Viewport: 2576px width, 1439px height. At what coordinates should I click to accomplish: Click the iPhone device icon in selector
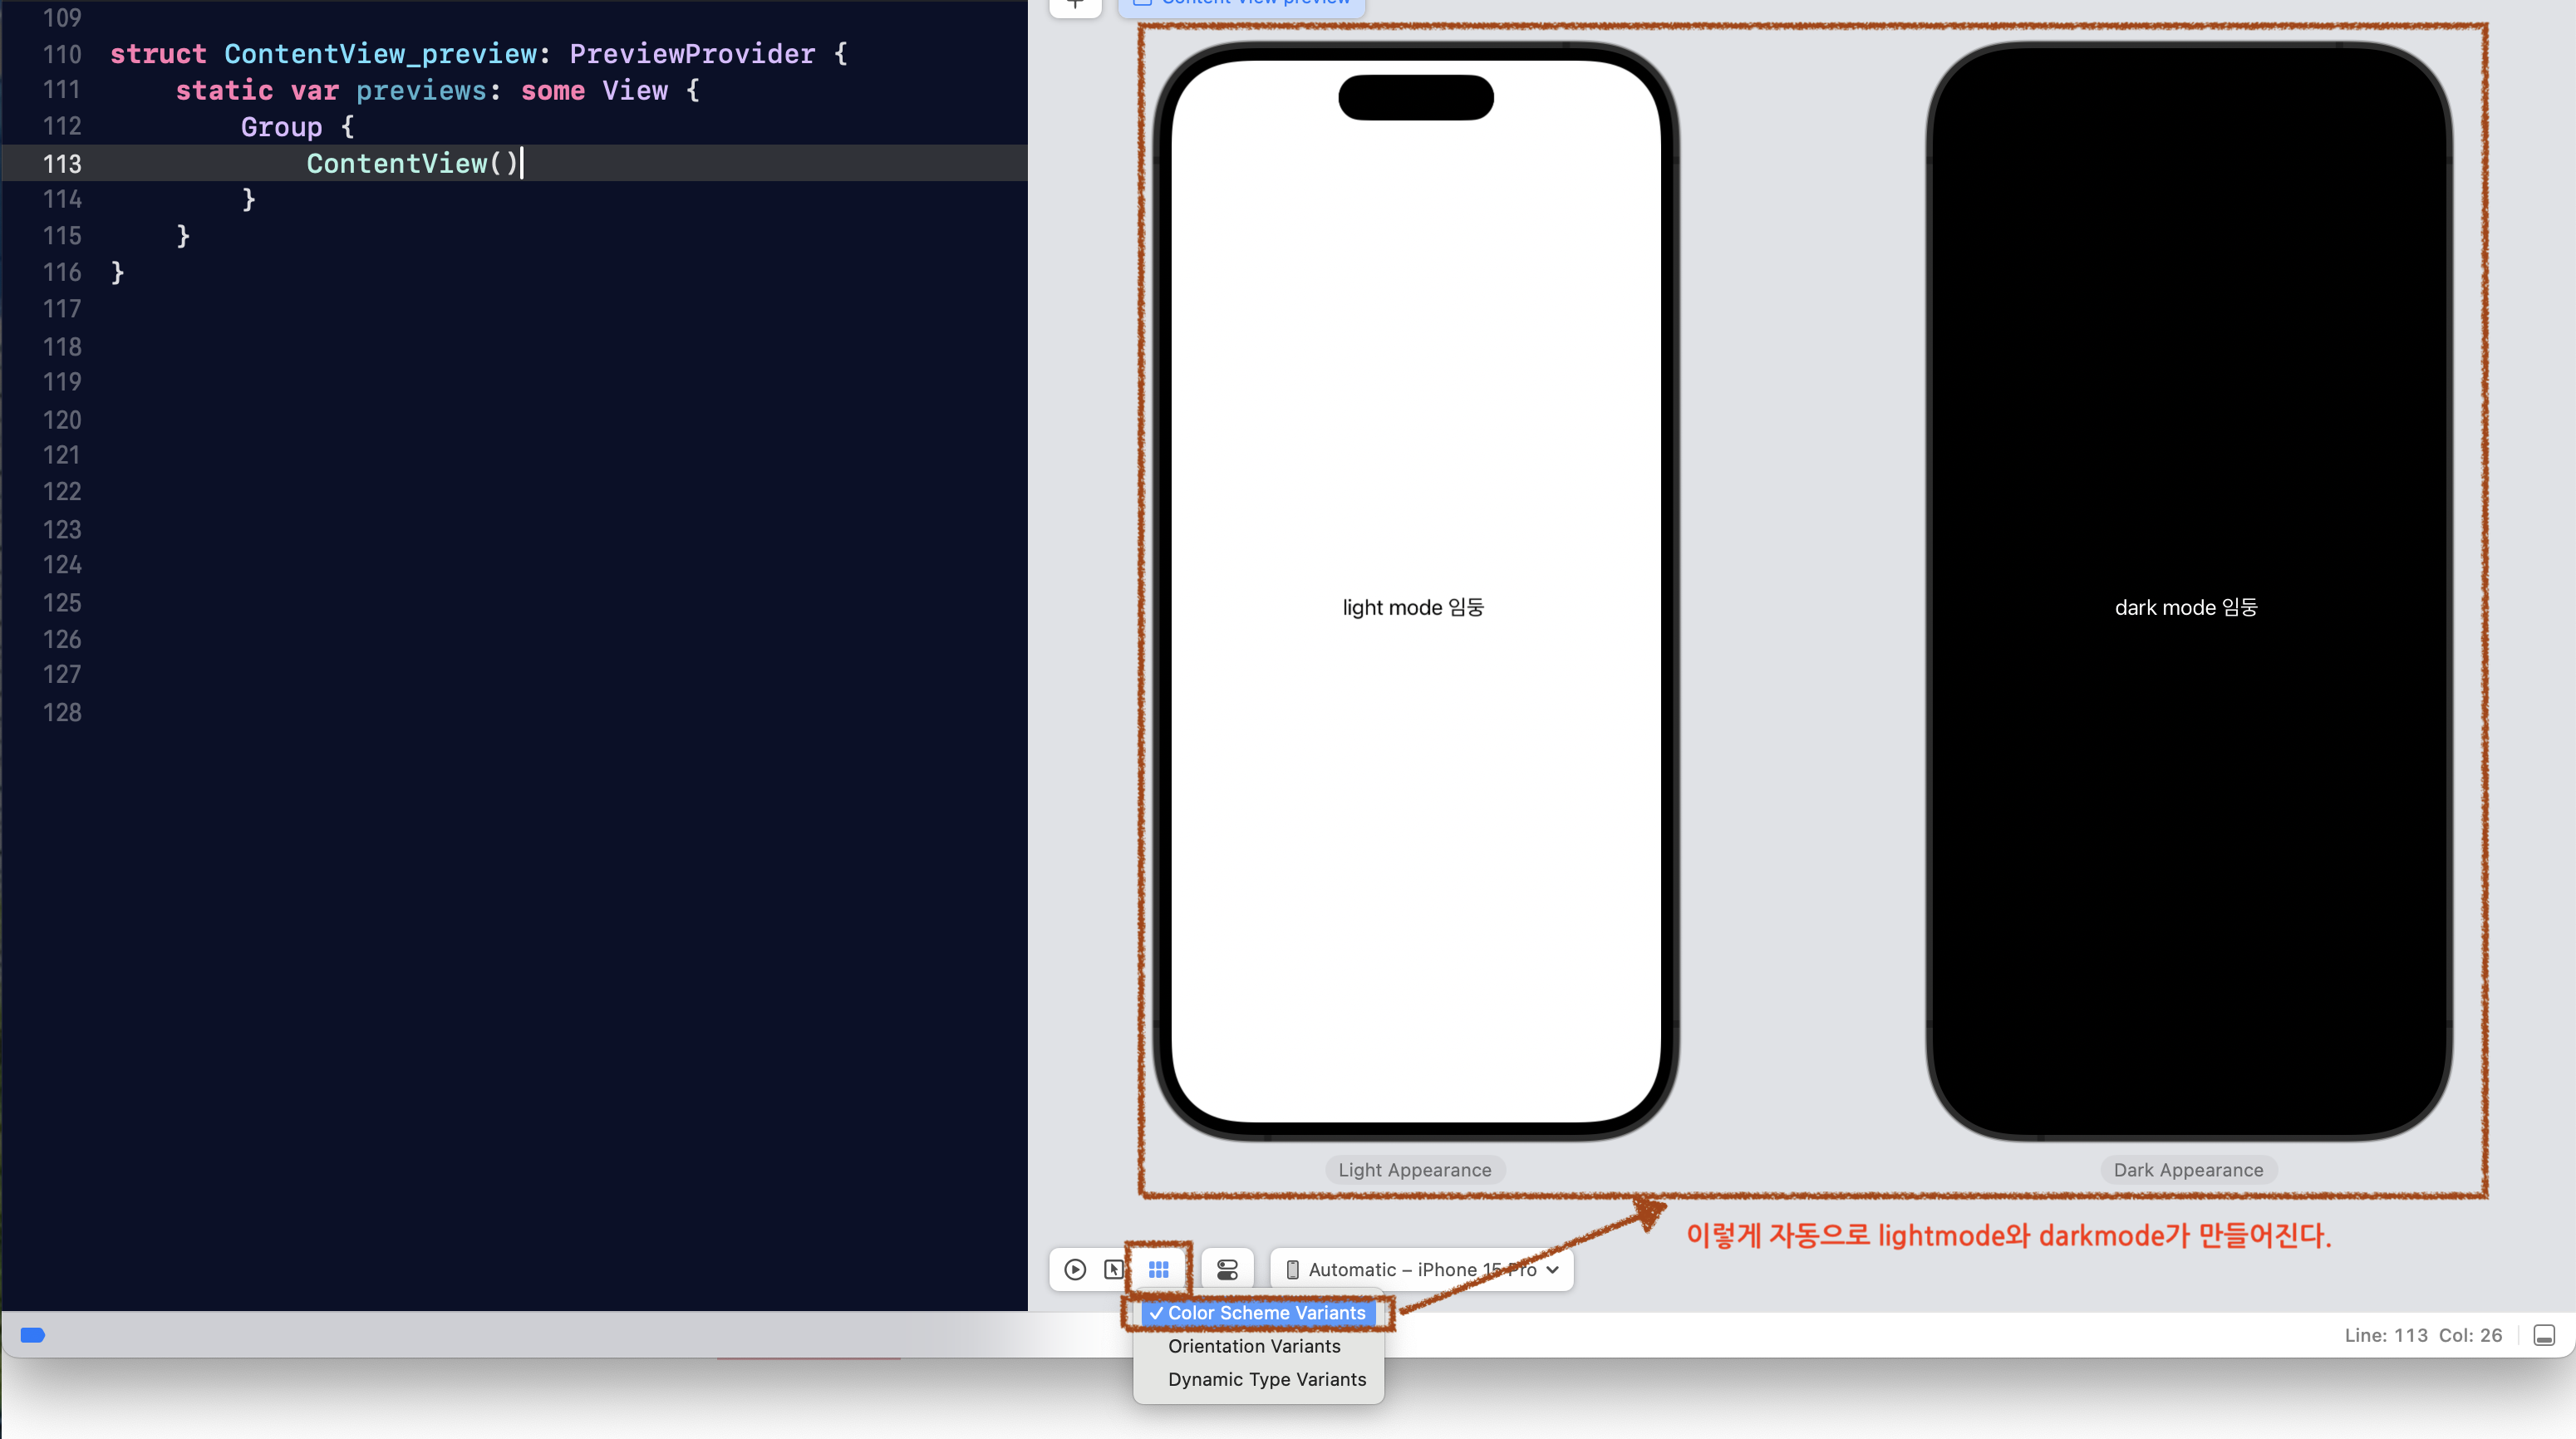1292,1269
